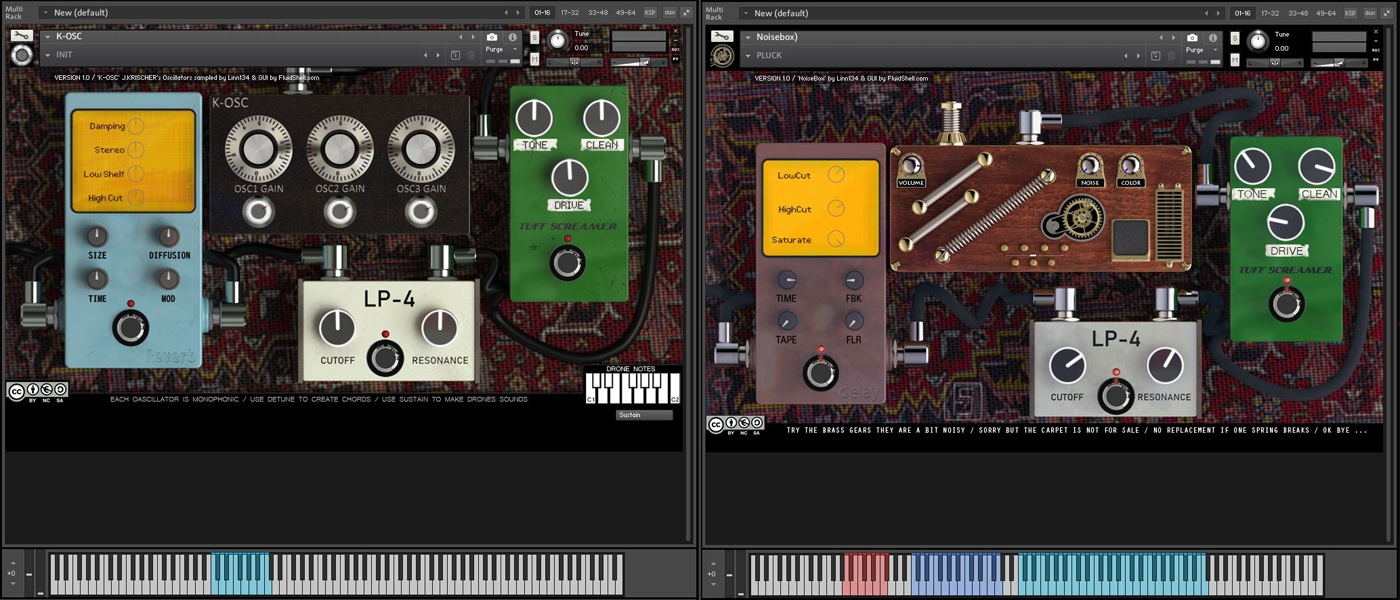Delete the PLUCK snapshot with trash icon
This screenshot has height=600, width=1400.
click(x=1171, y=55)
